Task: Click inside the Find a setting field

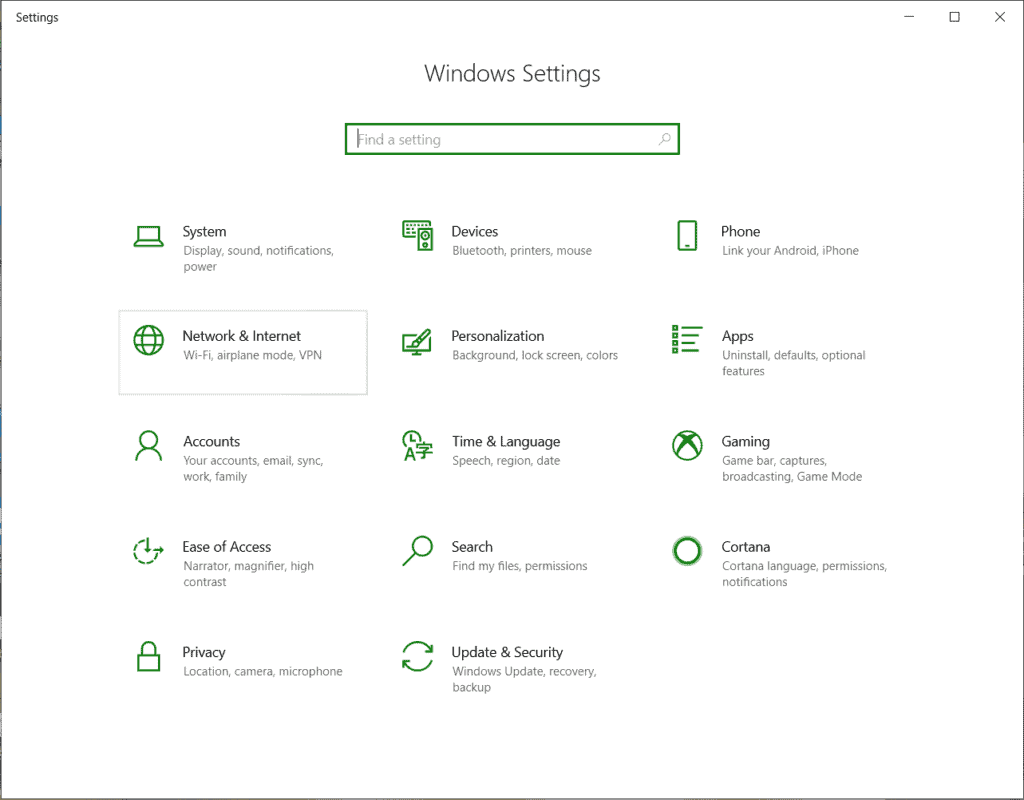Action: 512,139
